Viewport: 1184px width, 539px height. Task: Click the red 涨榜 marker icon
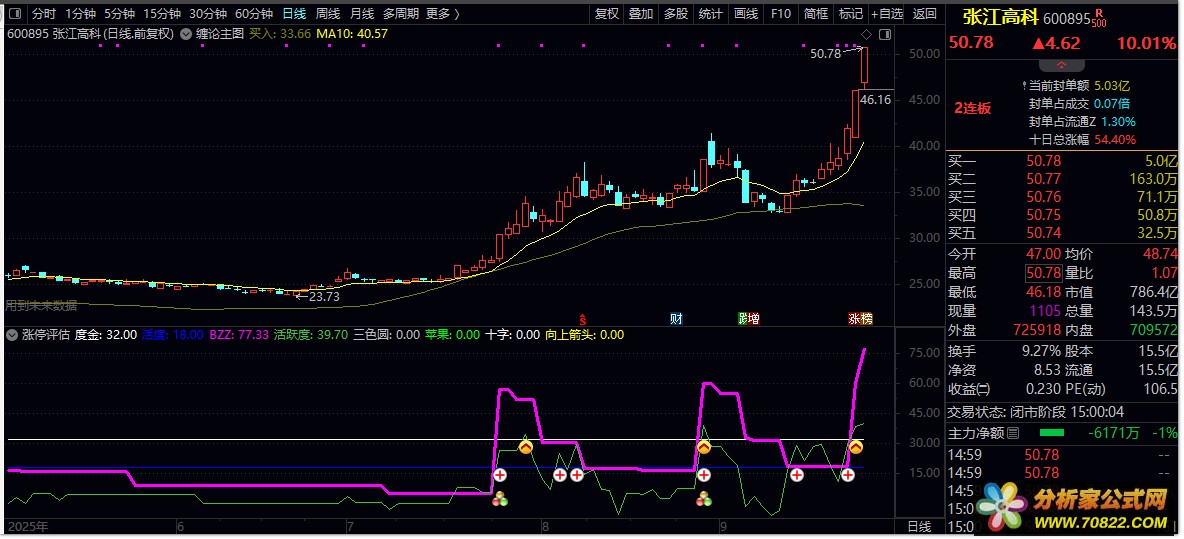(860, 319)
